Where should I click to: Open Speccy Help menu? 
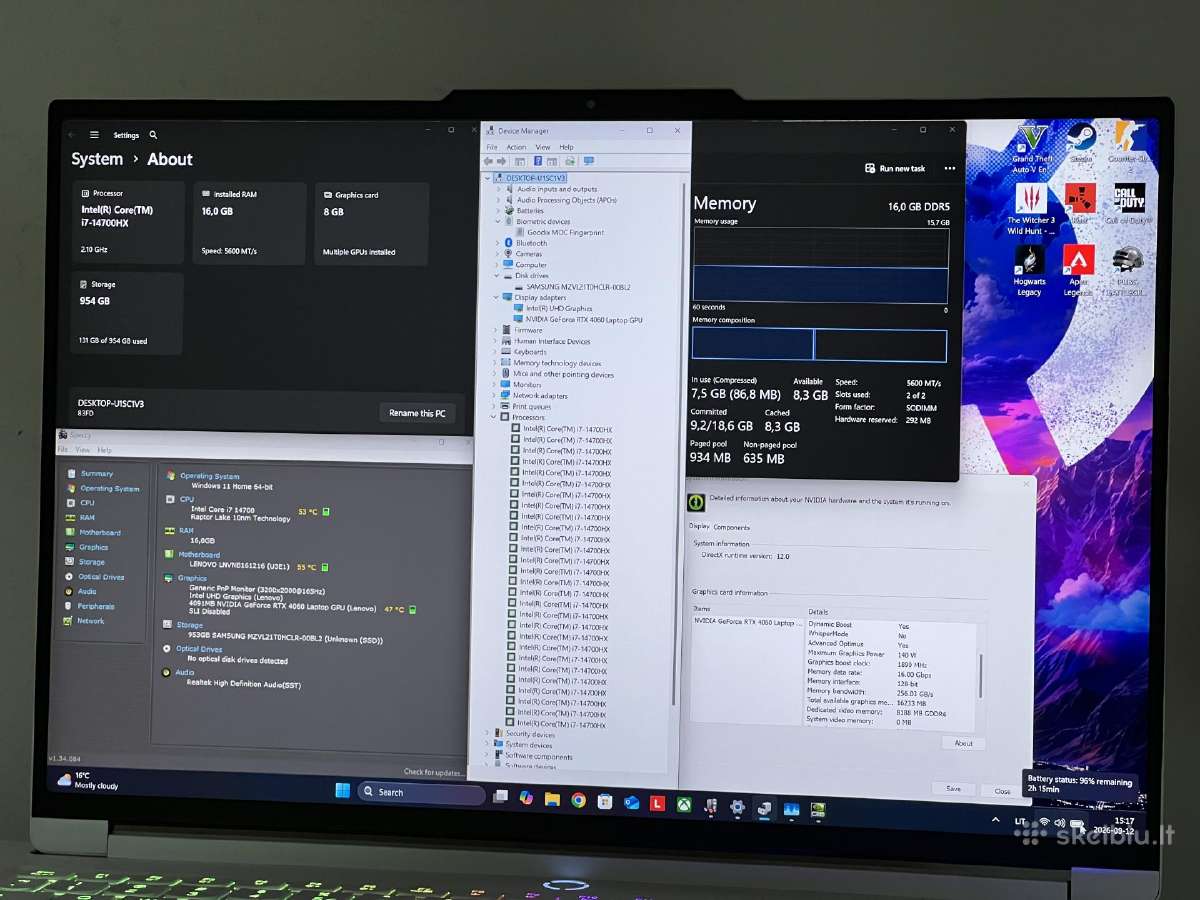tap(103, 450)
